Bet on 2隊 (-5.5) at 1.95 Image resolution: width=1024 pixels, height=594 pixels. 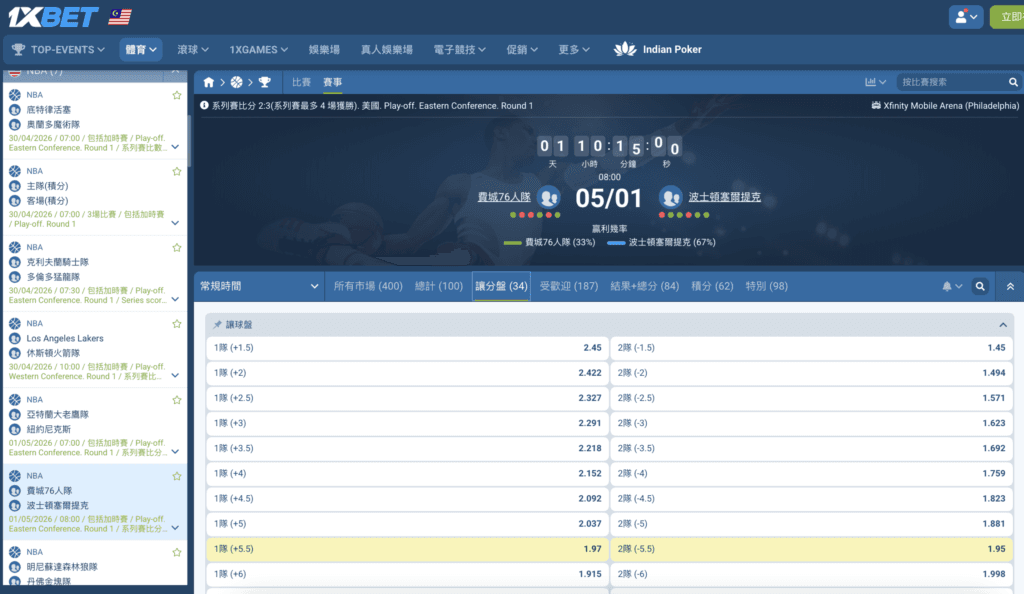[812, 549]
